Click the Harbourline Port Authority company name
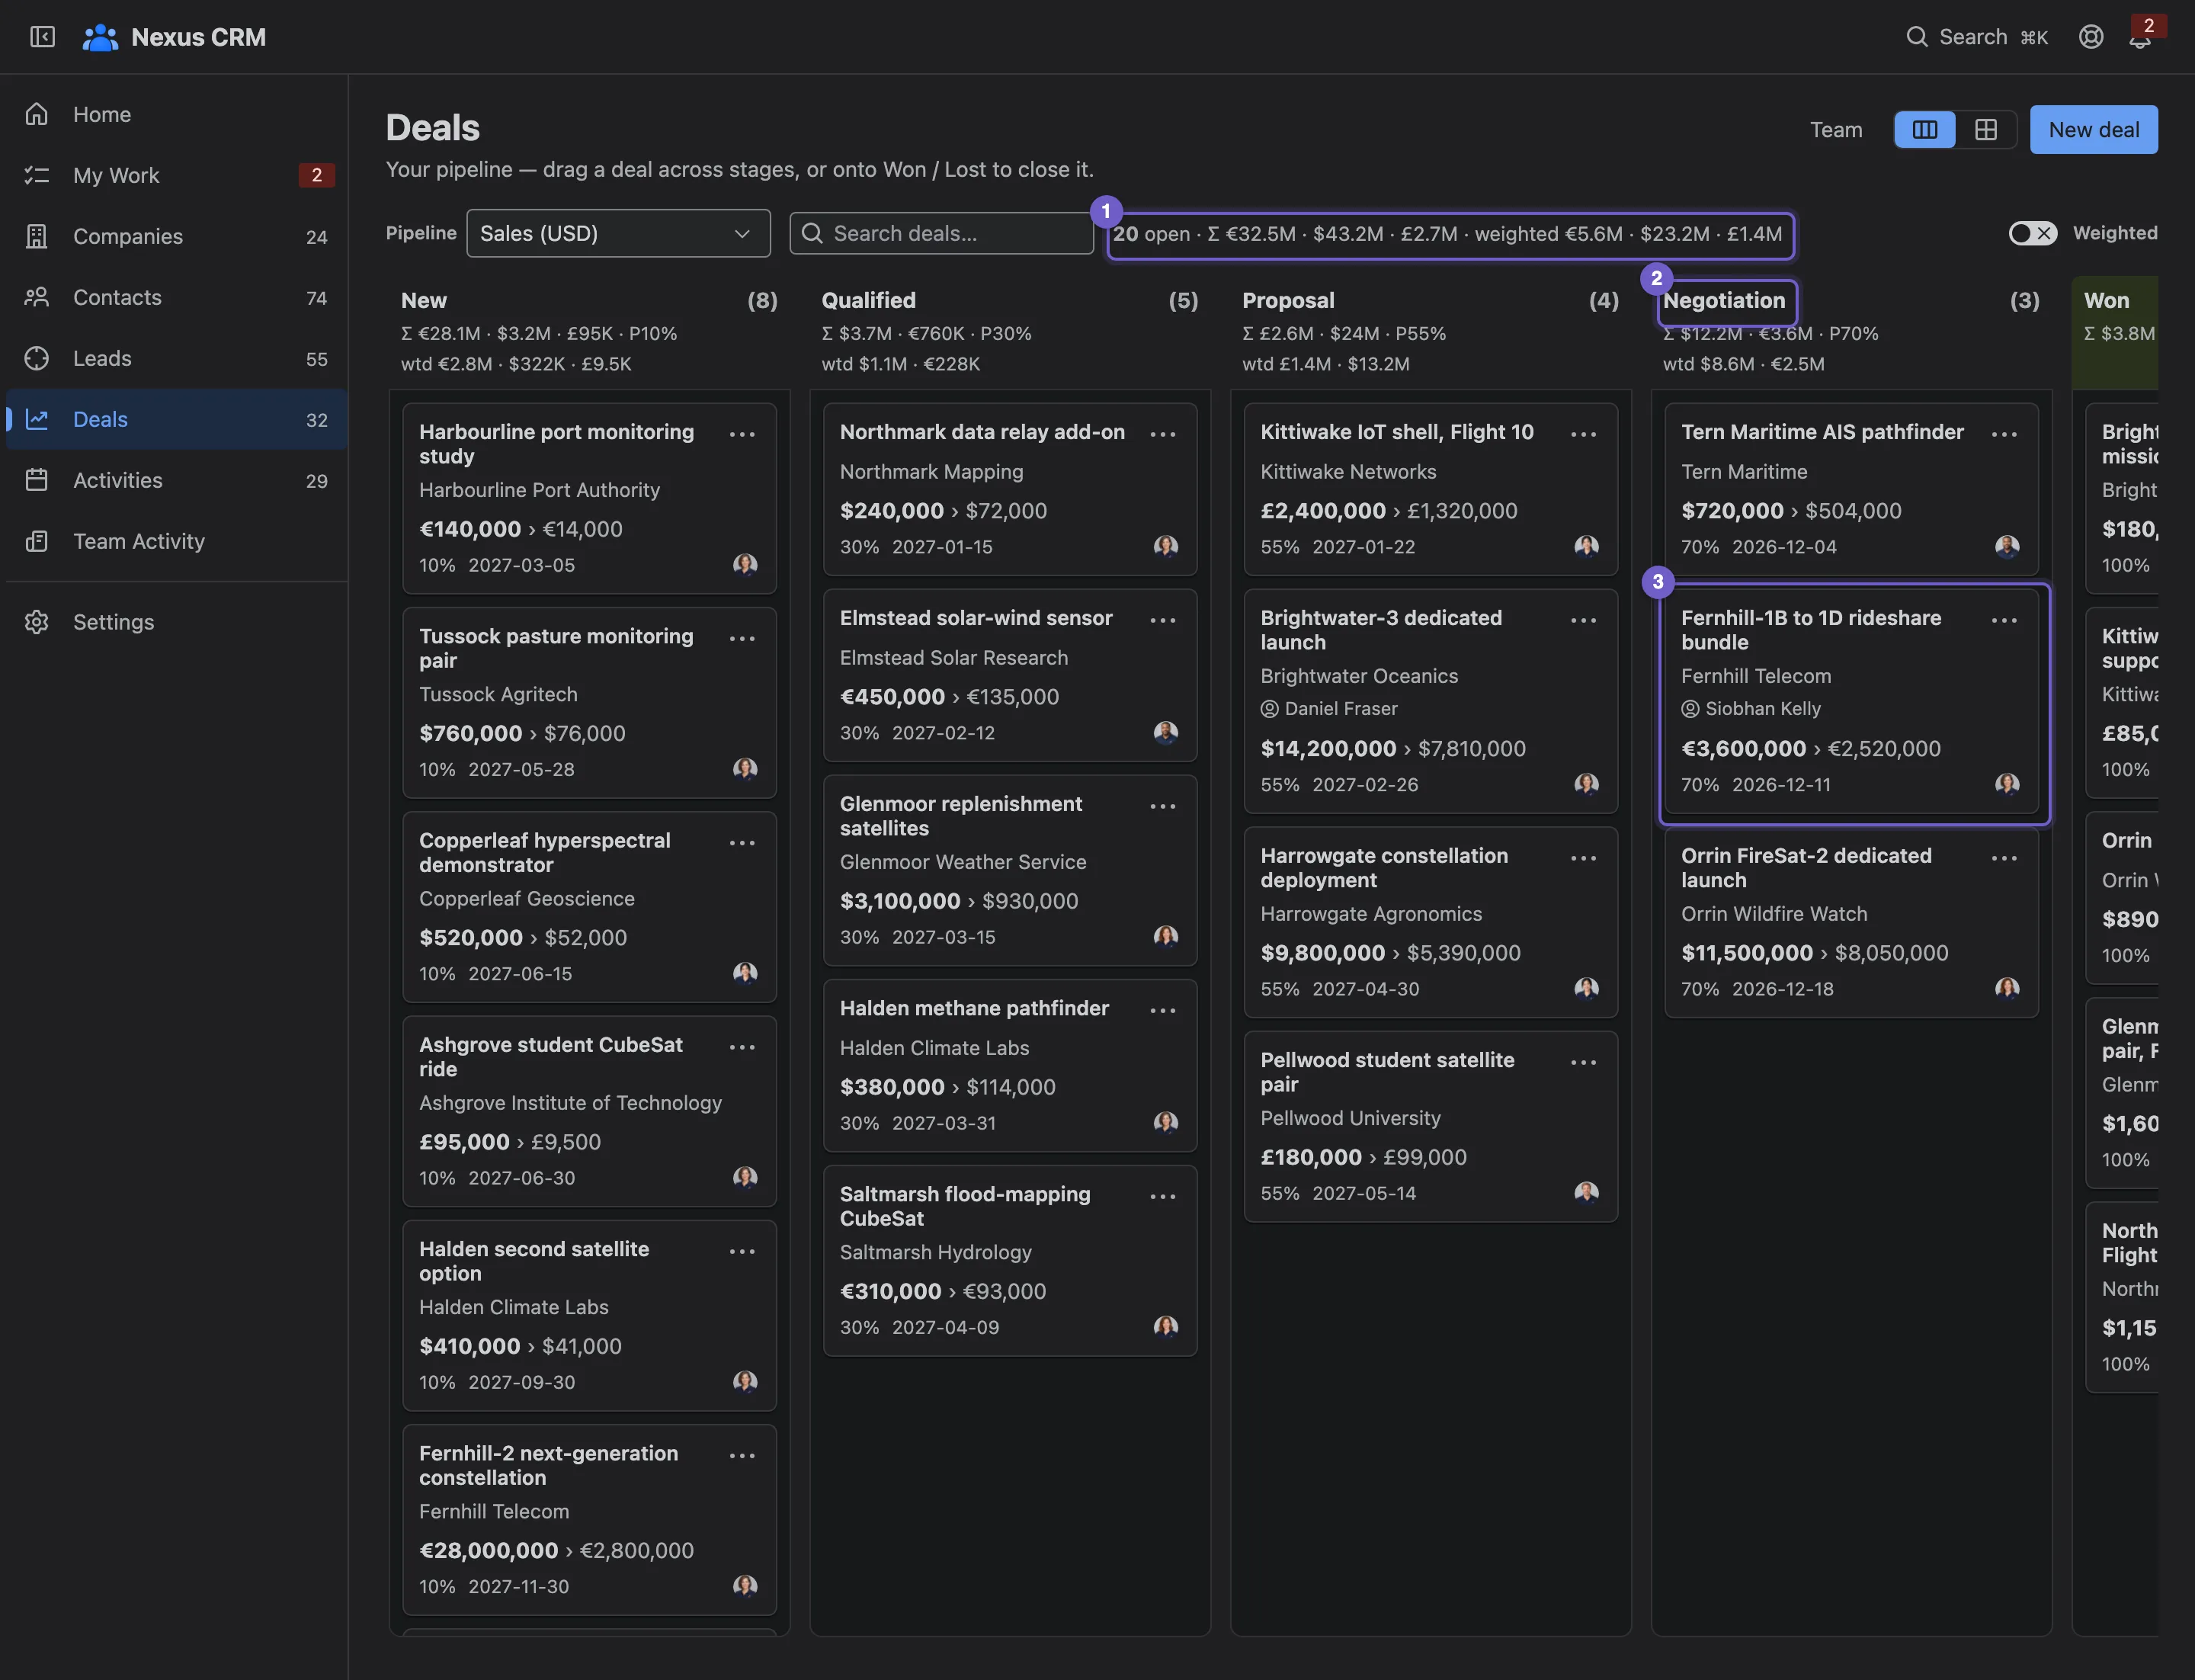The image size is (2195, 1680). pyautogui.click(x=540, y=490)
